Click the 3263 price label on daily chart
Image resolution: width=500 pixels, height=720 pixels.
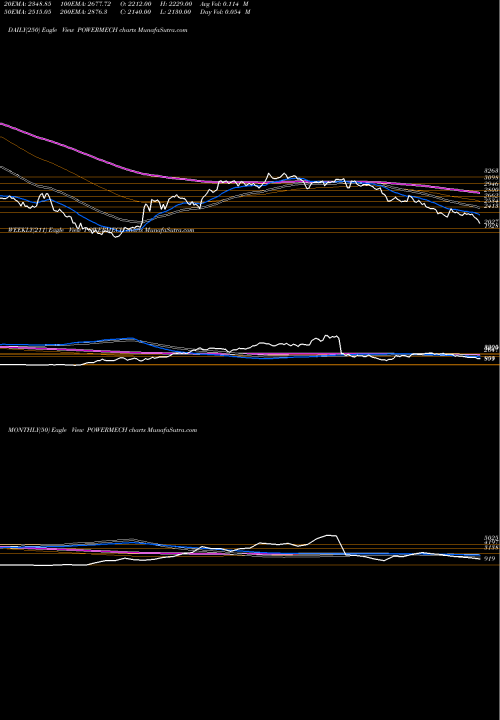(491, 170)
